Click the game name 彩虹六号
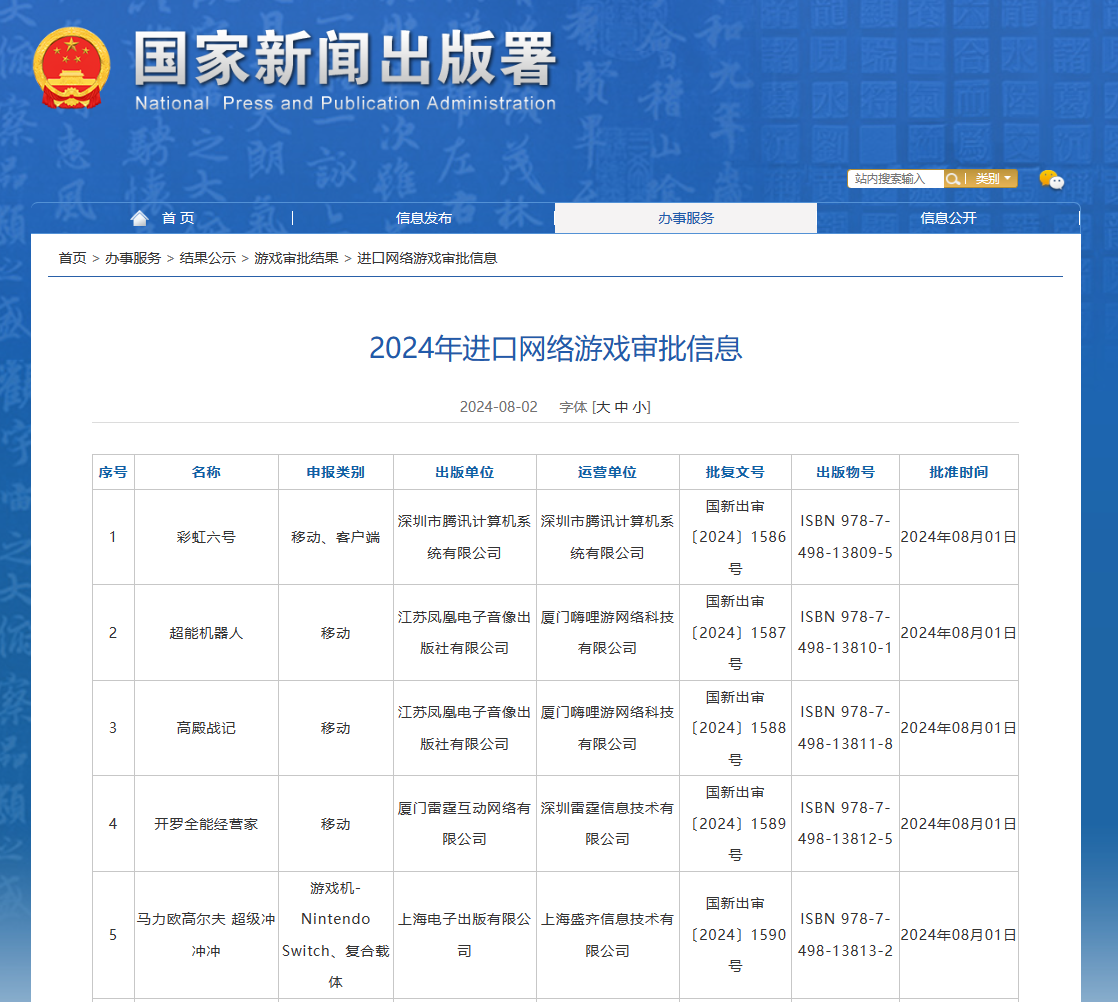The width and height of the screenshot is (1118, 1002). (x=206, y=538)
